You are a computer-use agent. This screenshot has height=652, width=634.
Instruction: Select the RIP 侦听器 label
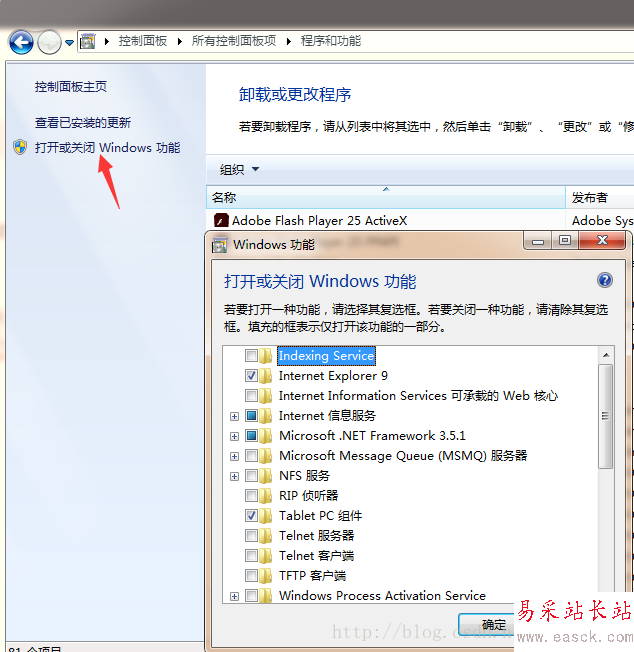308,496
